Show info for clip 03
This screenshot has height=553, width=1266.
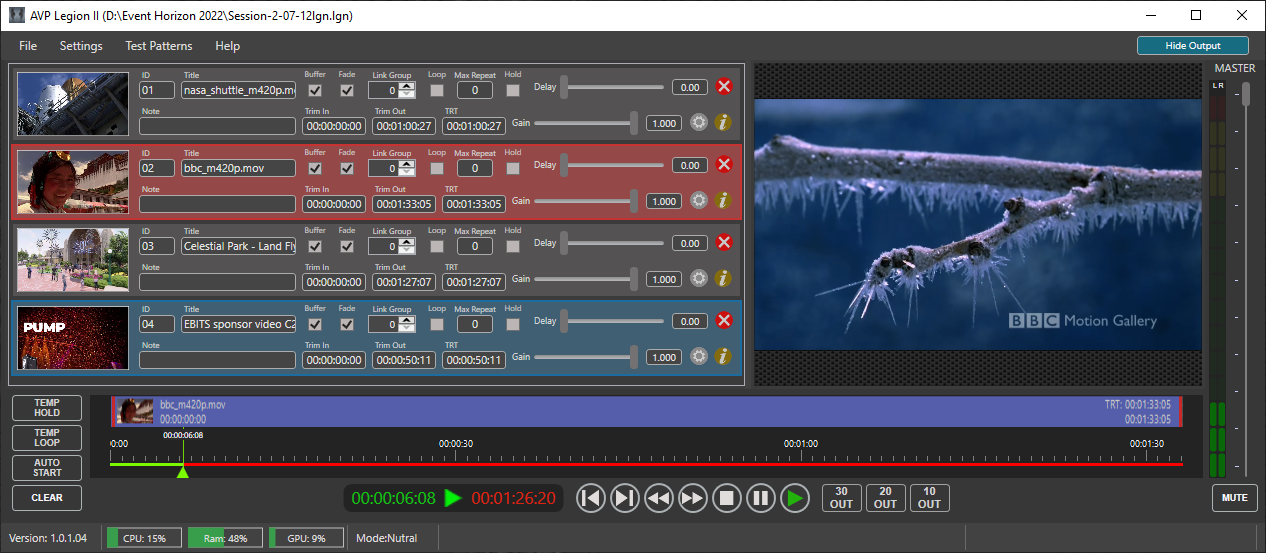click(725, 278)
